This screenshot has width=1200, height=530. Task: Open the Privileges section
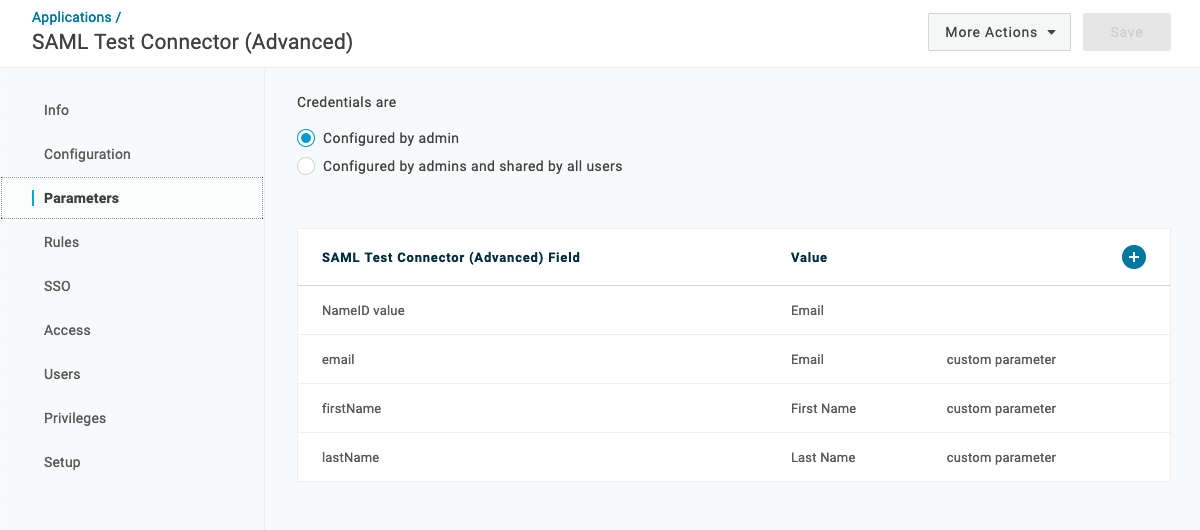pyautogui.click(x=75, y=418)
